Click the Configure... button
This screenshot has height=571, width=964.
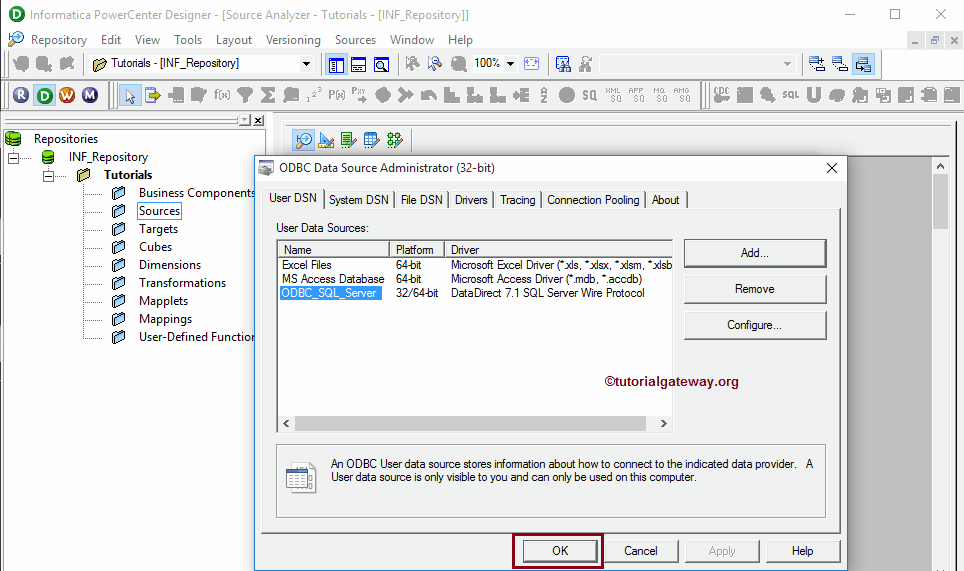coord(755,325)
